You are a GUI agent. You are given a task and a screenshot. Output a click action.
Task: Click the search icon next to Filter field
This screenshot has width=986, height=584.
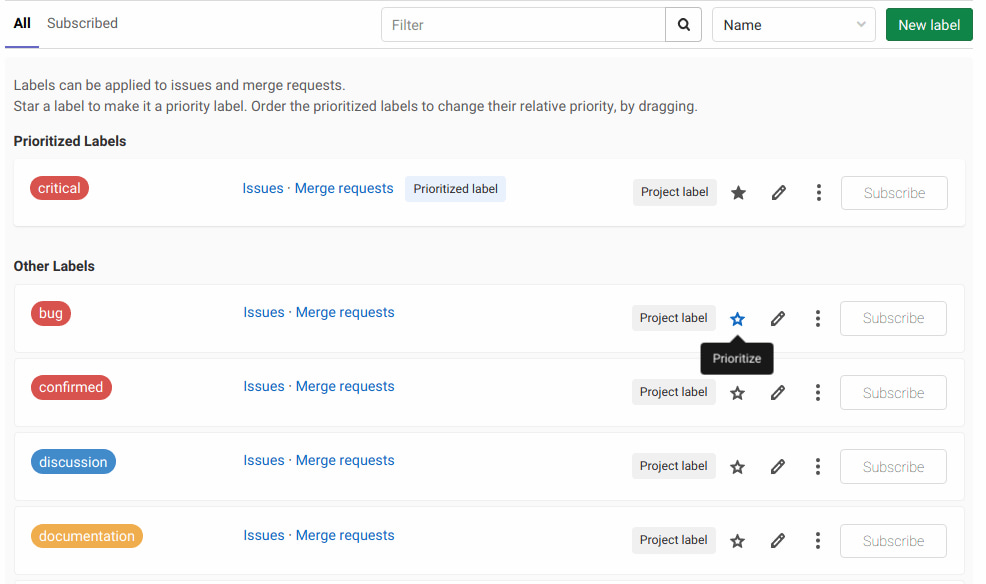click(x=683, y=24)
